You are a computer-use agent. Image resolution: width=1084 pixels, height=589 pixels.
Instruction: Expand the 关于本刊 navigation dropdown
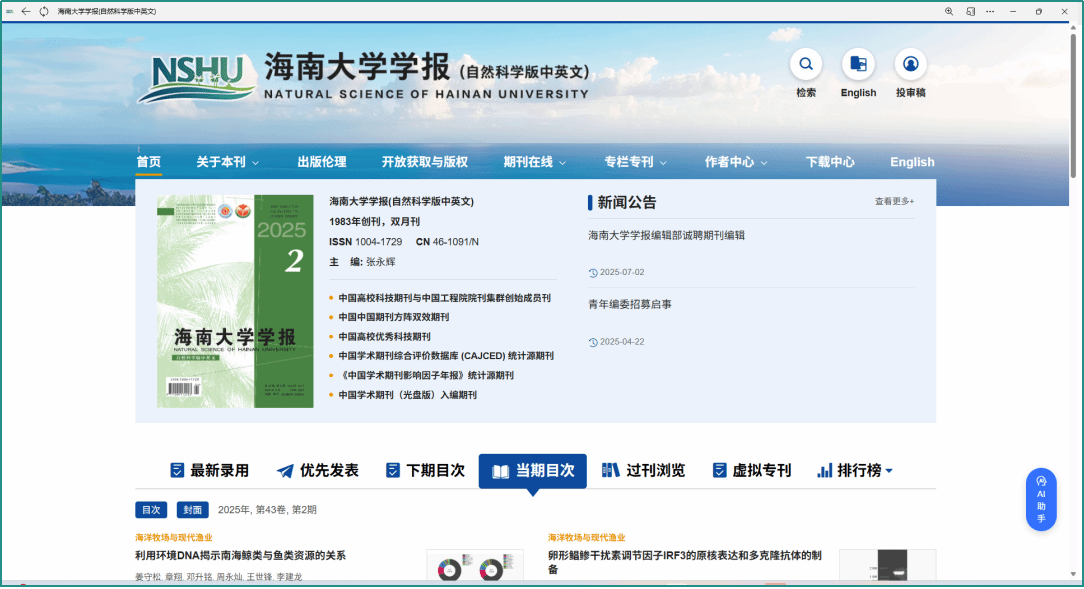[x=227, y=162]
